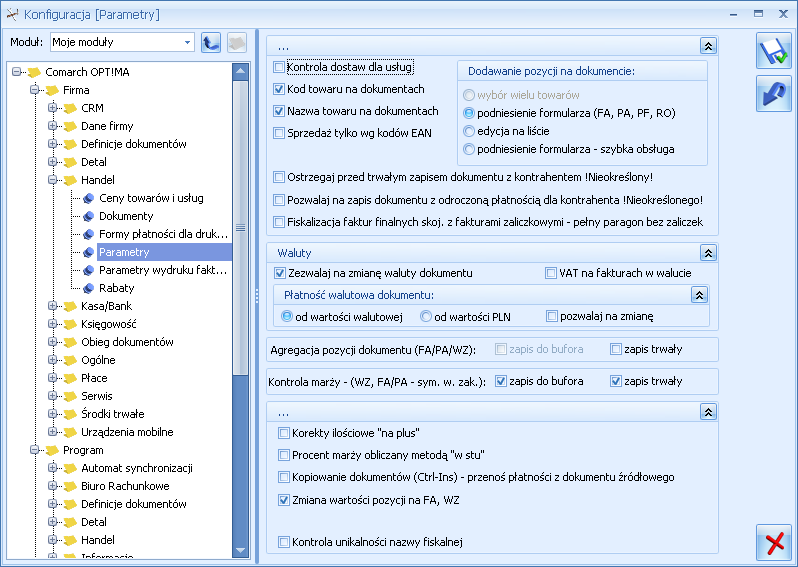Viewport: 798px width, 567px height.
Task: Click the Biuro Rachunkowe folder icon
Action: click(70, 487)
